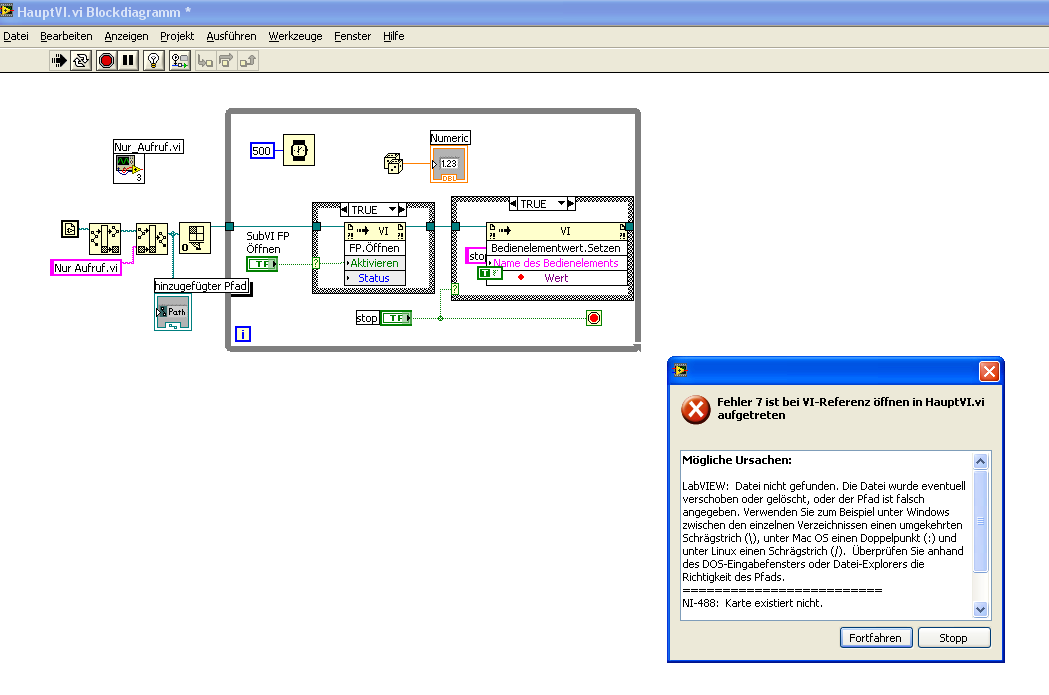1049x695 pixels.
Task: Click the case selector terminal of right structure
Action: point(455,289)
